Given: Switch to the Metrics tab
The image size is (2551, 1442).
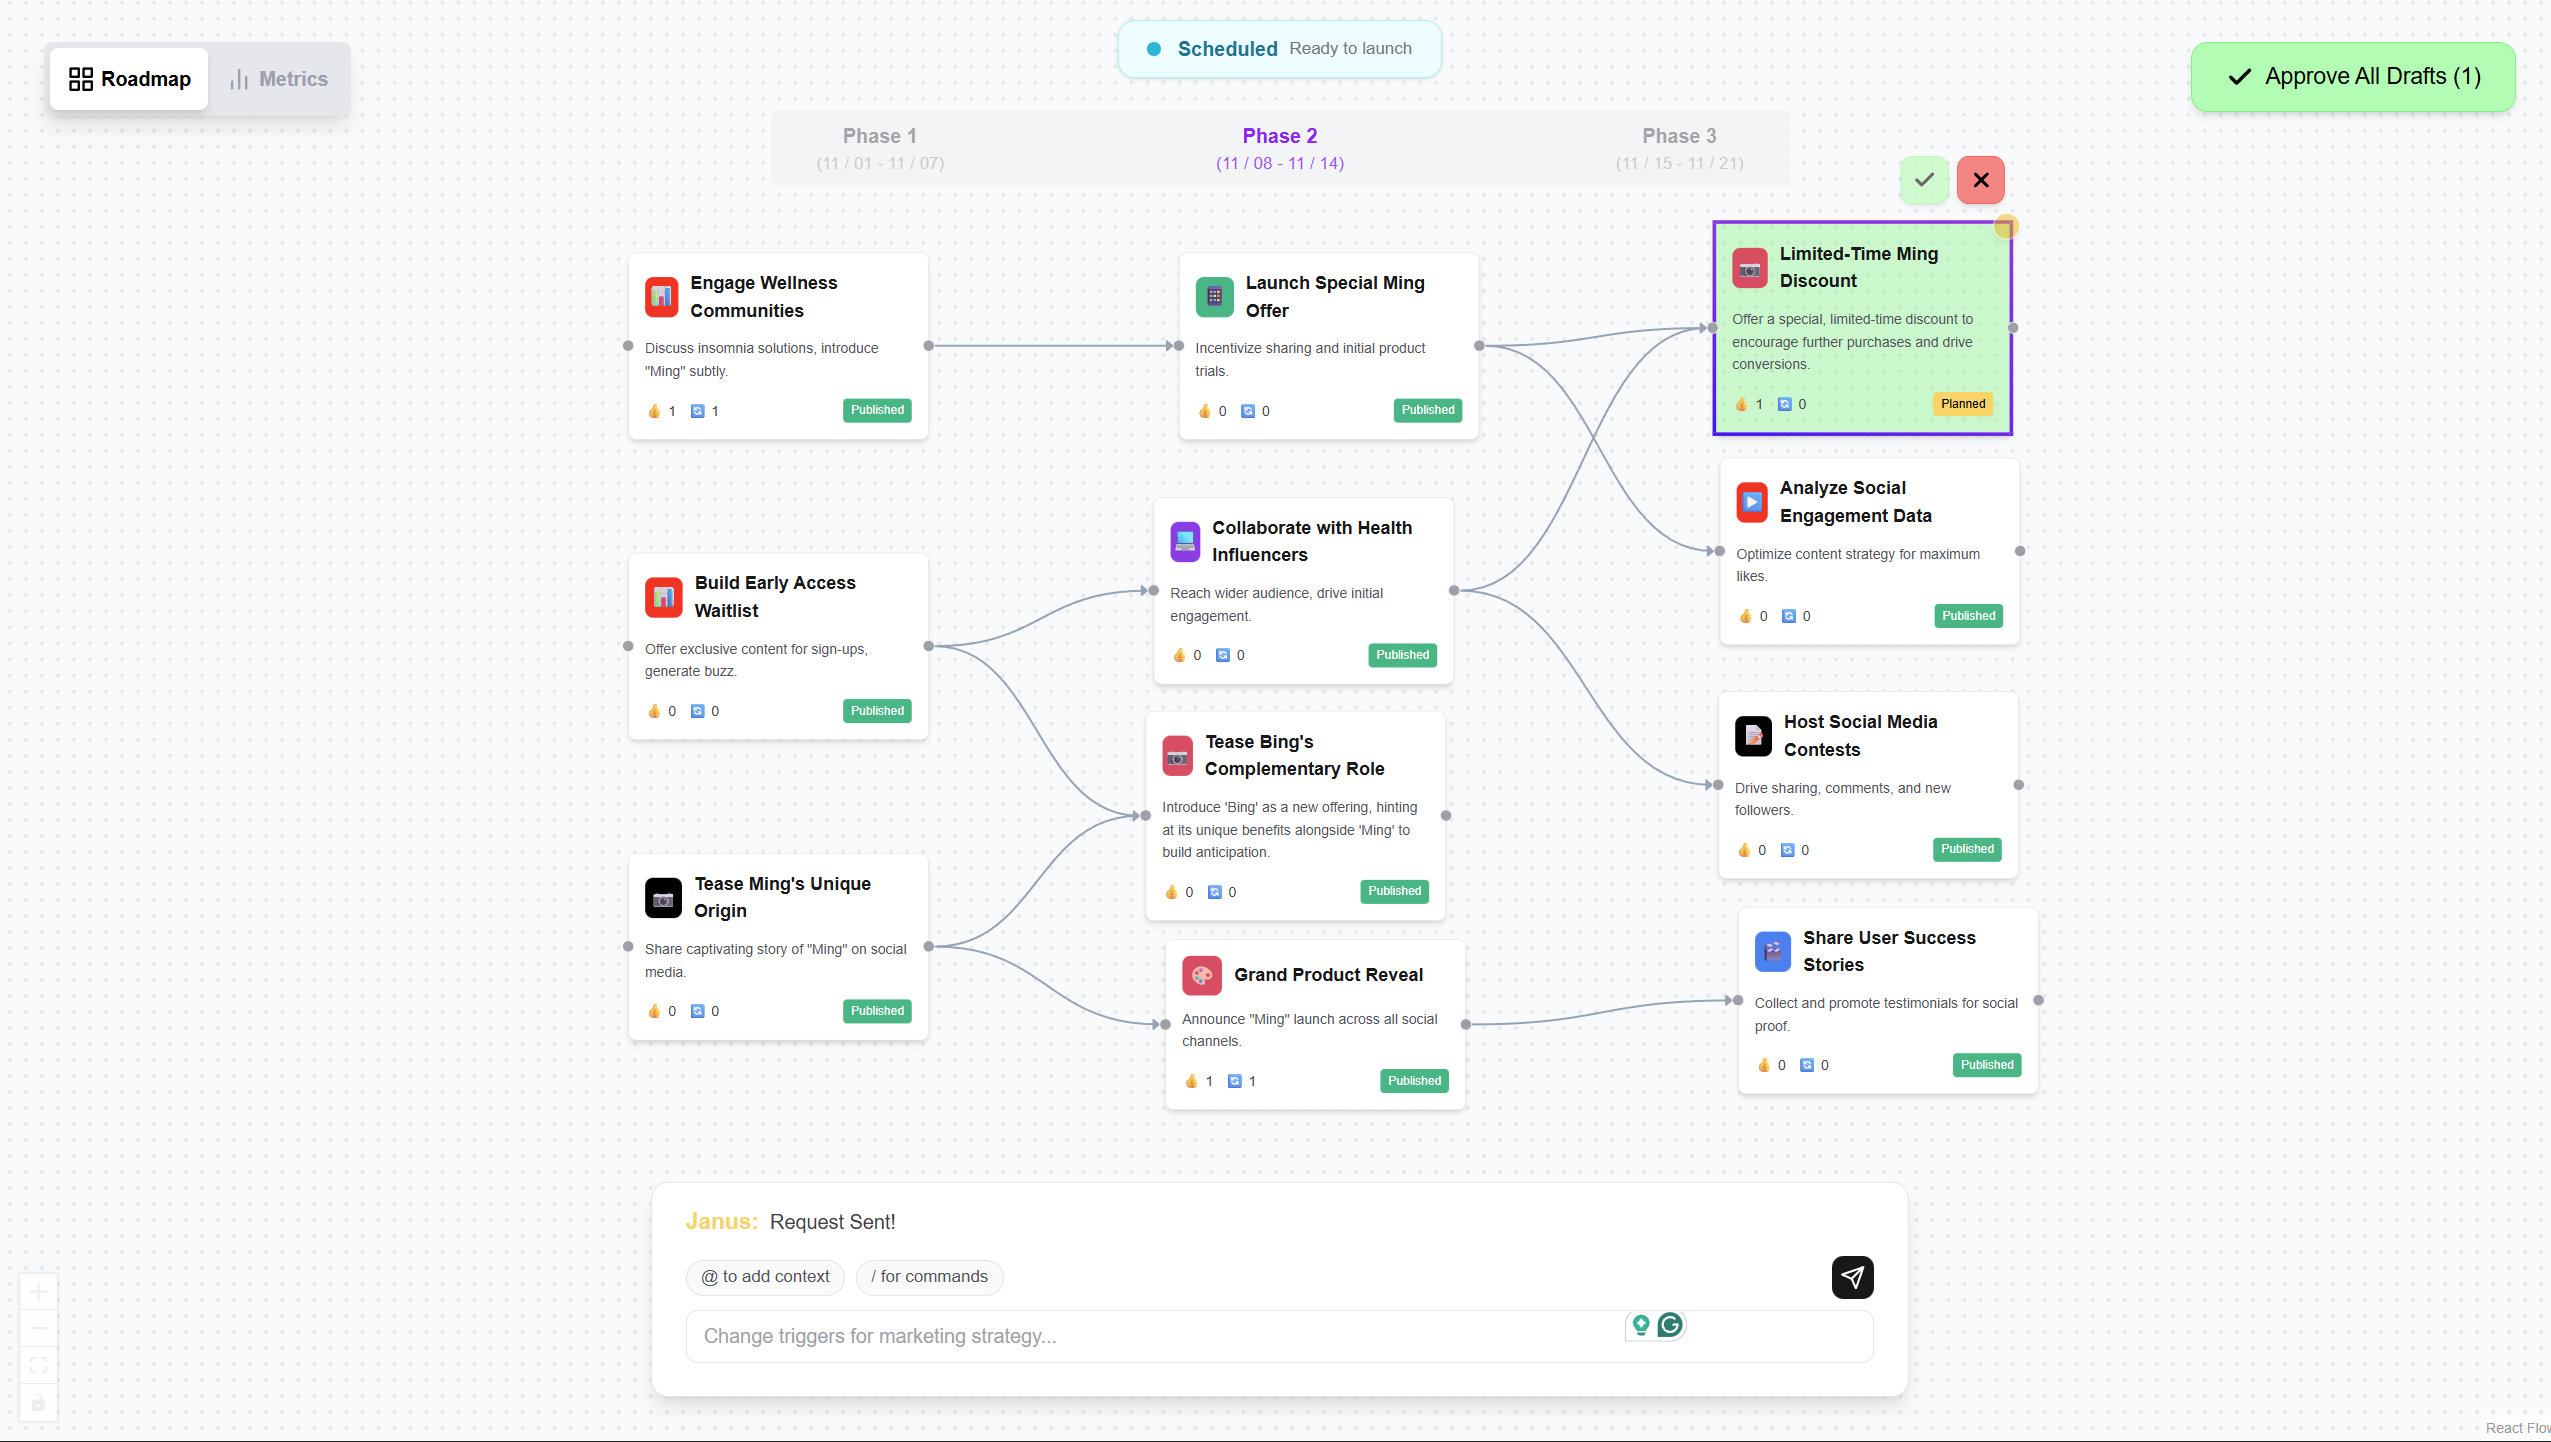Looking at the screenshot, I should (279, 79).
